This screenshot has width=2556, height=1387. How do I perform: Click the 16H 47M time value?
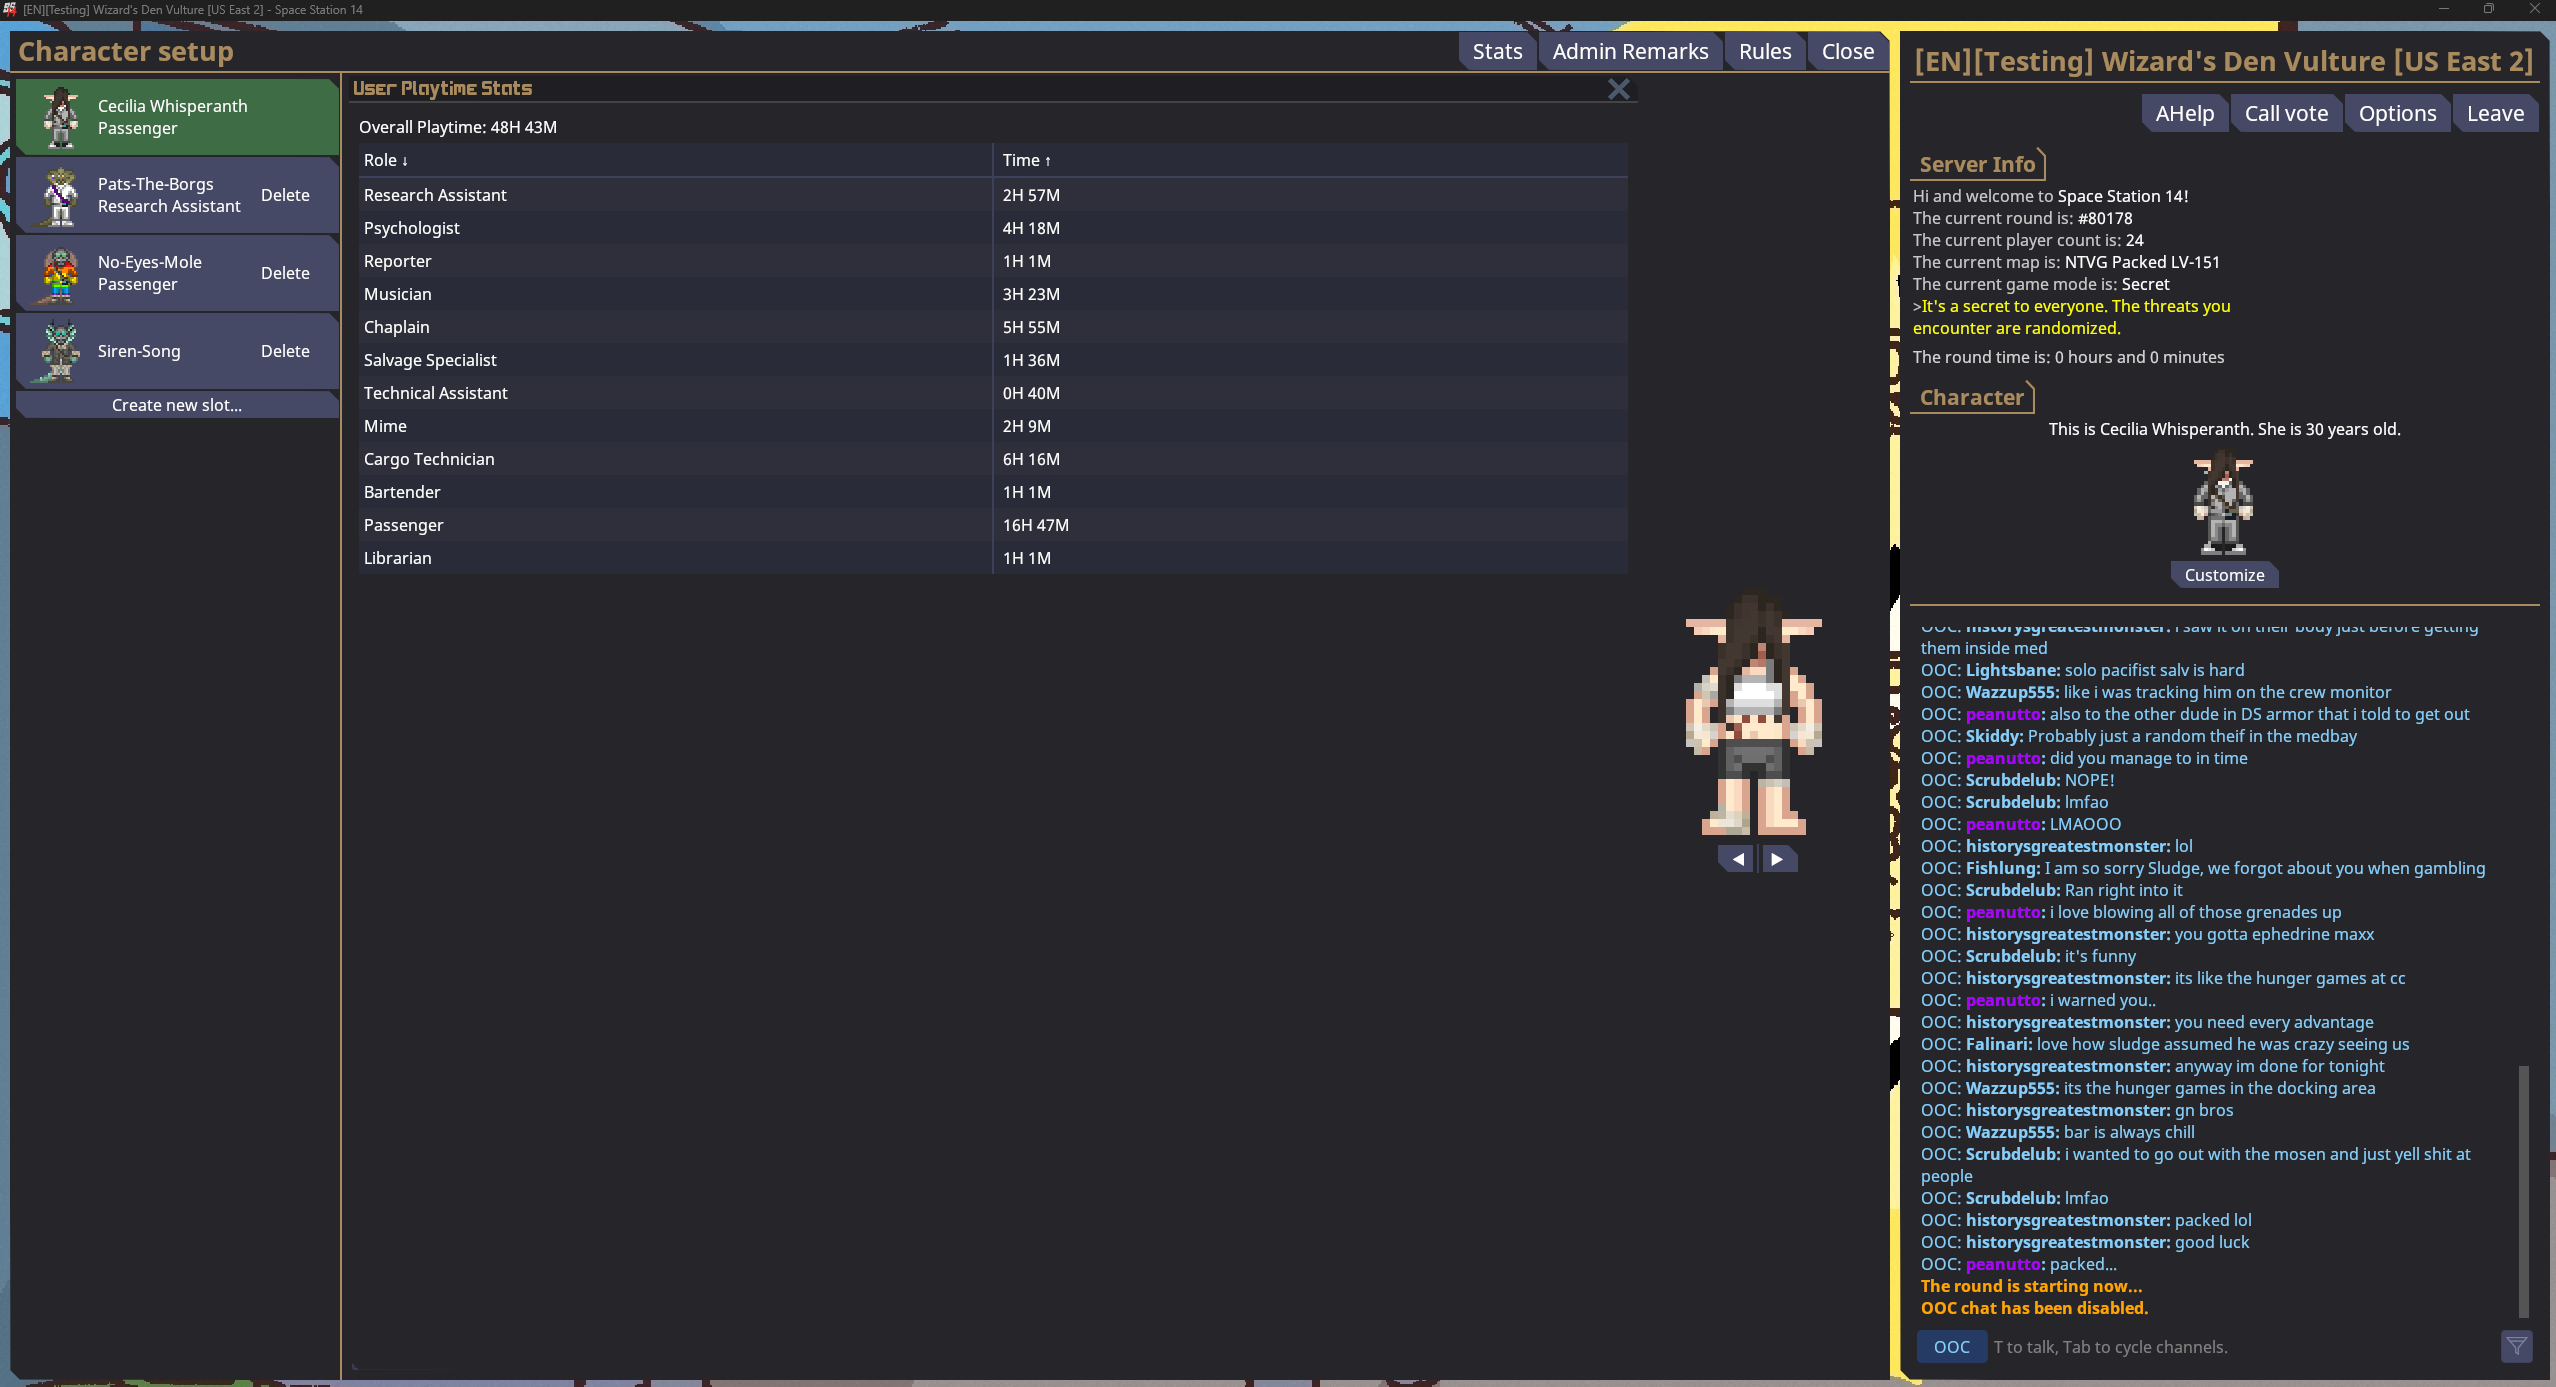(x=1035, y=525)
